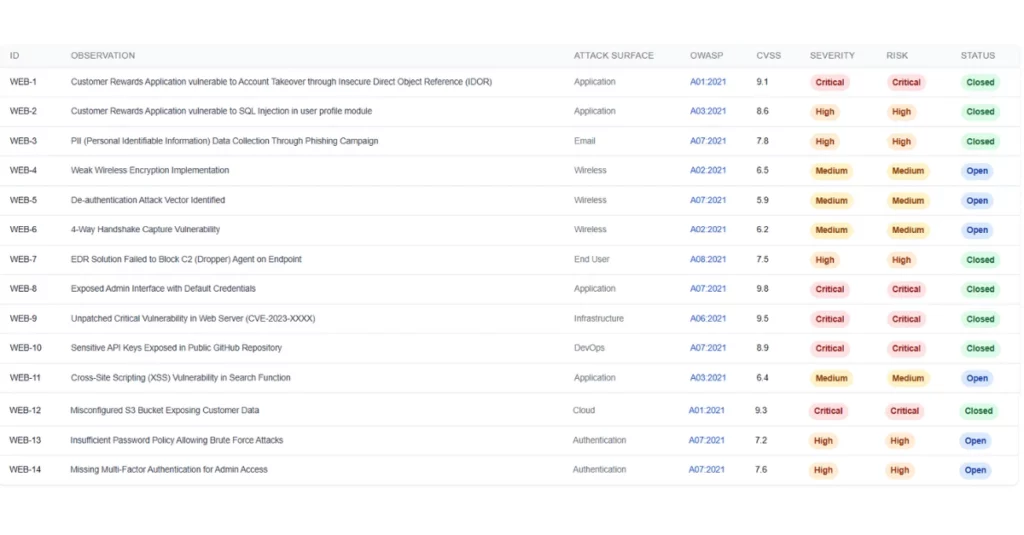Viewport: 1024px width, 535px height.
Task: Click the Email attack surface cell
Action: [584, 140]
